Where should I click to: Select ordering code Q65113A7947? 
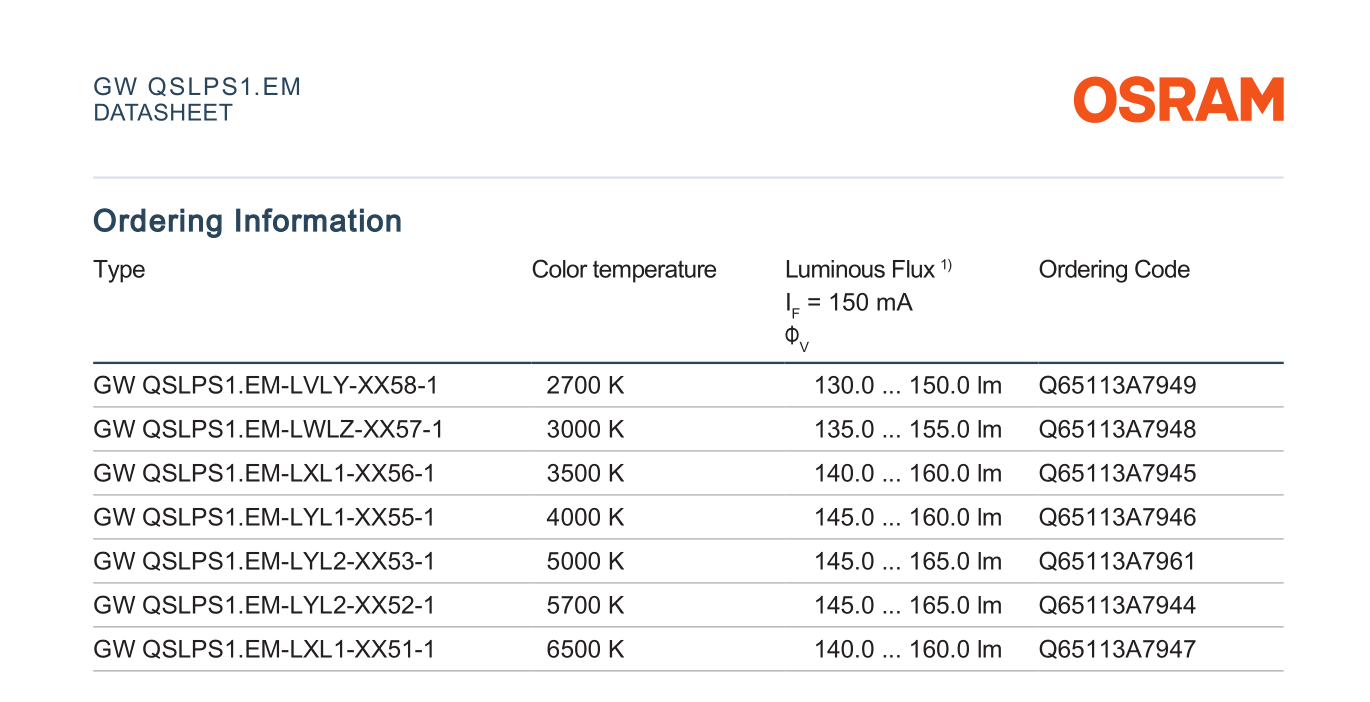click(x=1117, y=650)
